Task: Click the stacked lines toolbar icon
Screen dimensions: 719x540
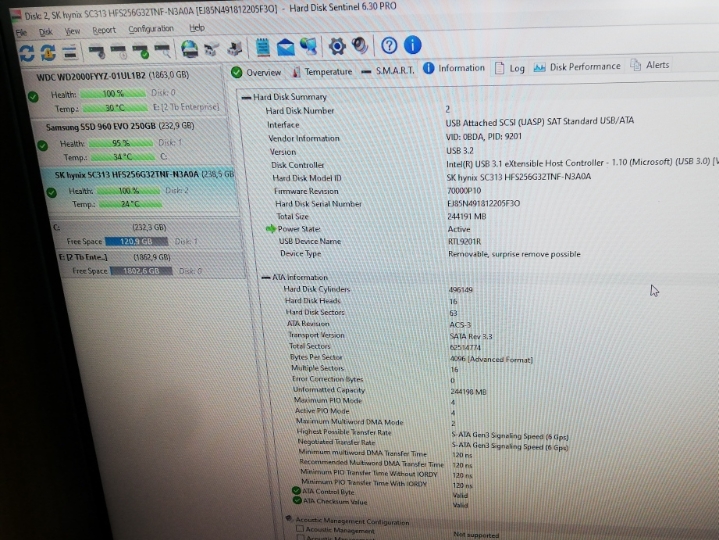Action: click(x=70, y=52)
